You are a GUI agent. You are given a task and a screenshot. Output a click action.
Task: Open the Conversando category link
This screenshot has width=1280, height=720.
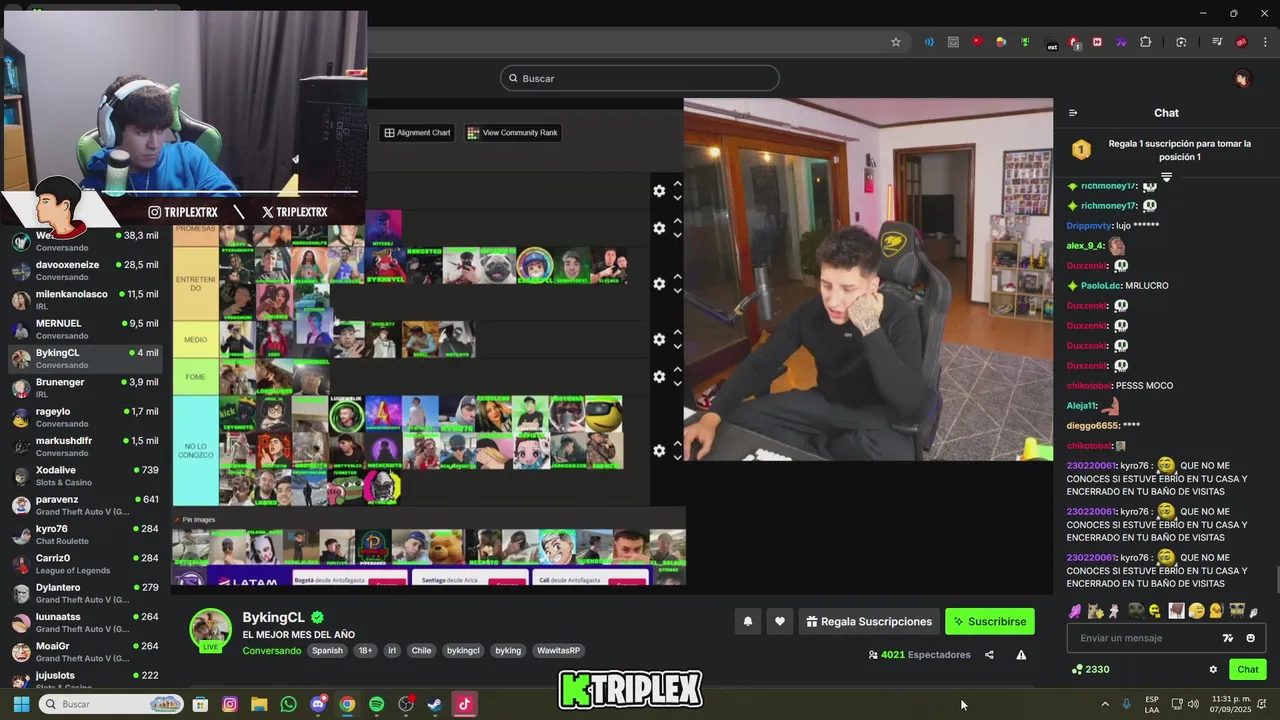tap(271, 650)
